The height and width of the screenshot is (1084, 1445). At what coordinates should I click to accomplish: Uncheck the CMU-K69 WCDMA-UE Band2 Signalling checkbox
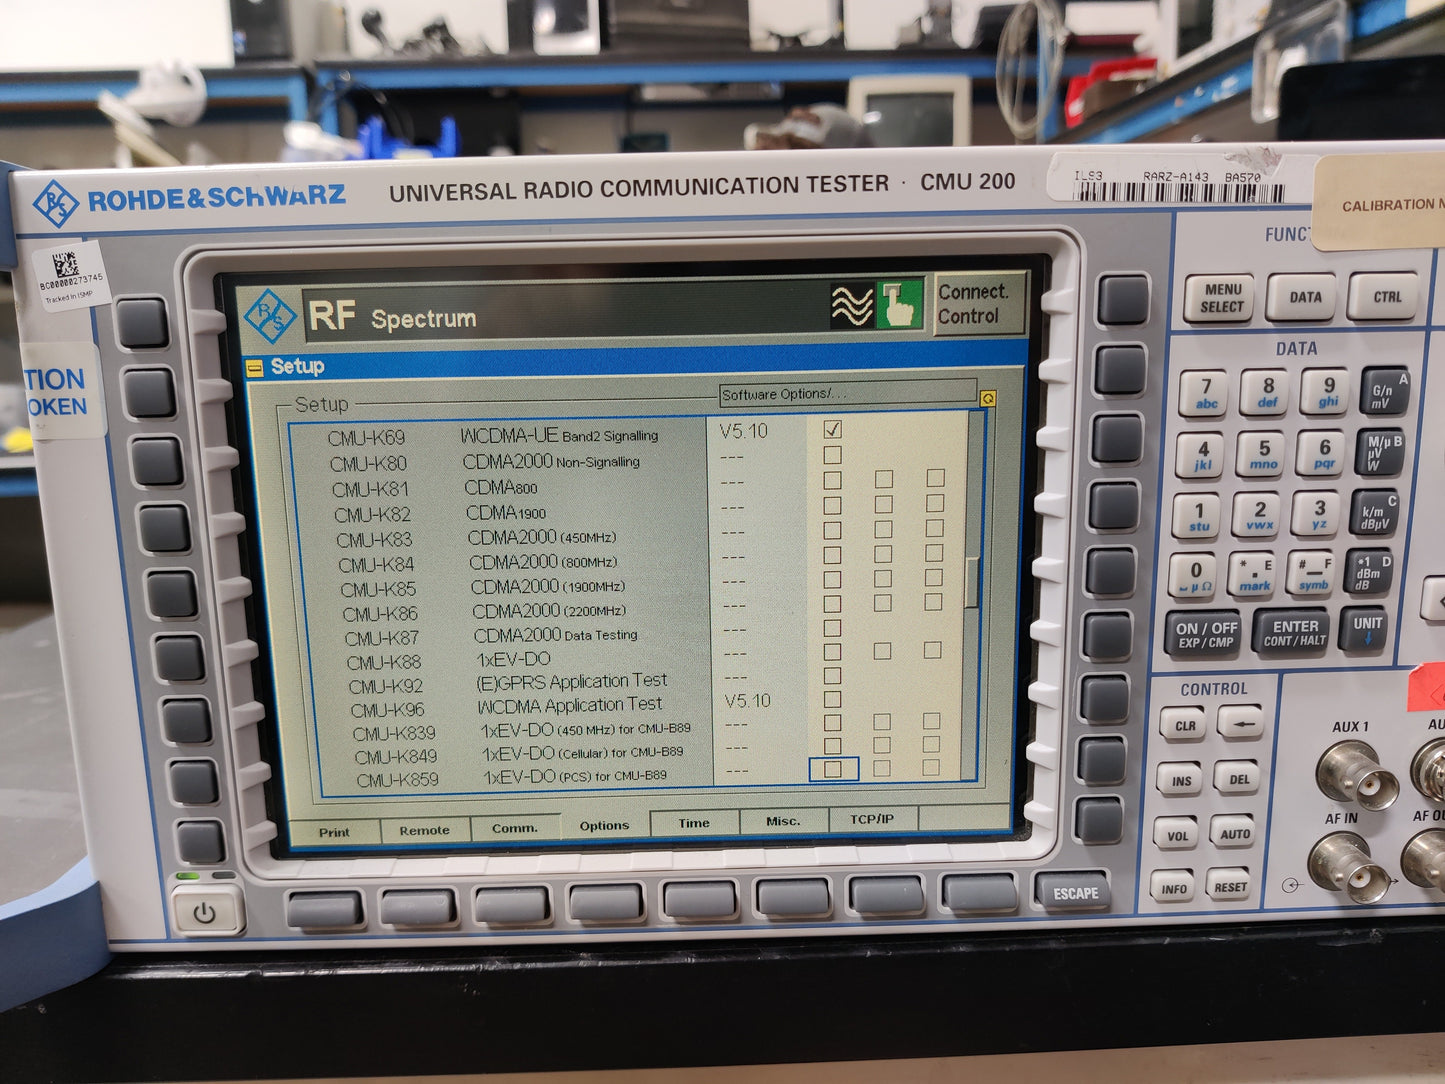(832, 430)
